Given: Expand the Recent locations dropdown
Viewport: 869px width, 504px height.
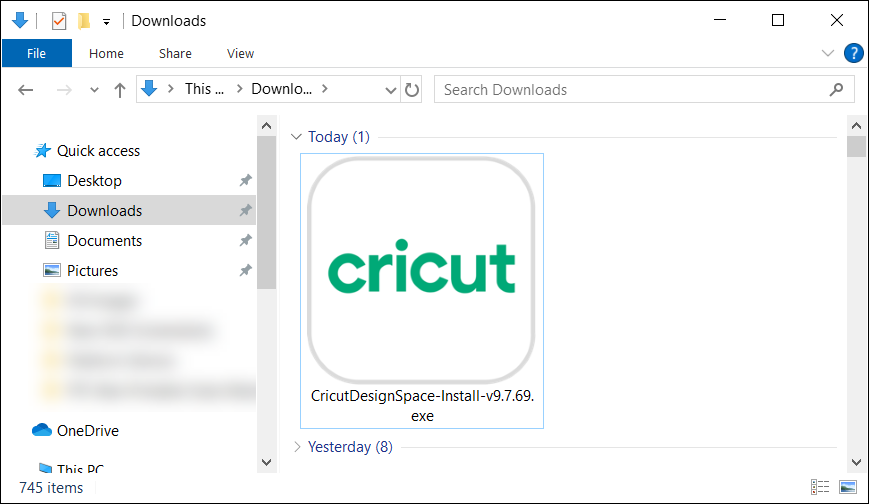Looking at the screenshot, I should tap(95, 90).
